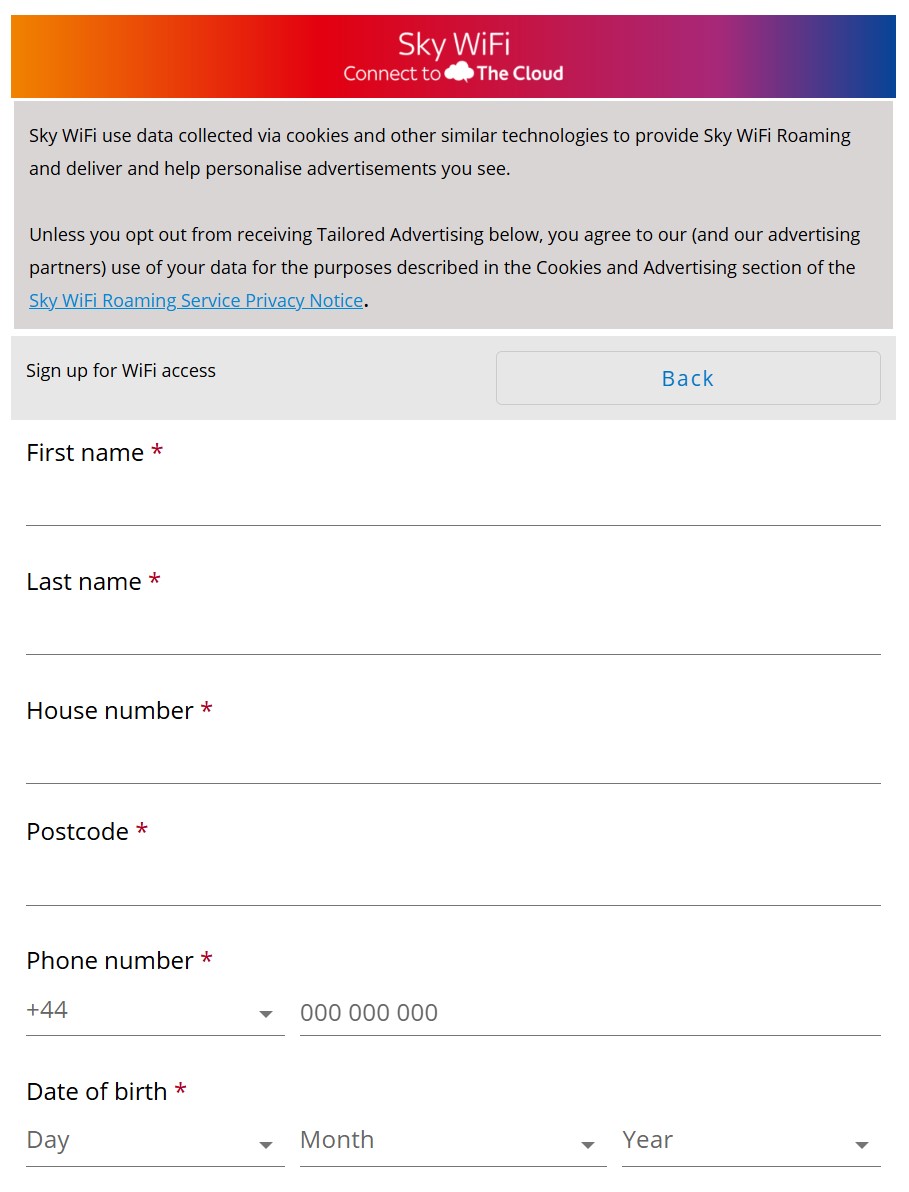Image resolution: width=909 pixels, height=1192 pixels.
Task: Select the Postcode text field
Action: pyautogui.click(x=453, y=880)
